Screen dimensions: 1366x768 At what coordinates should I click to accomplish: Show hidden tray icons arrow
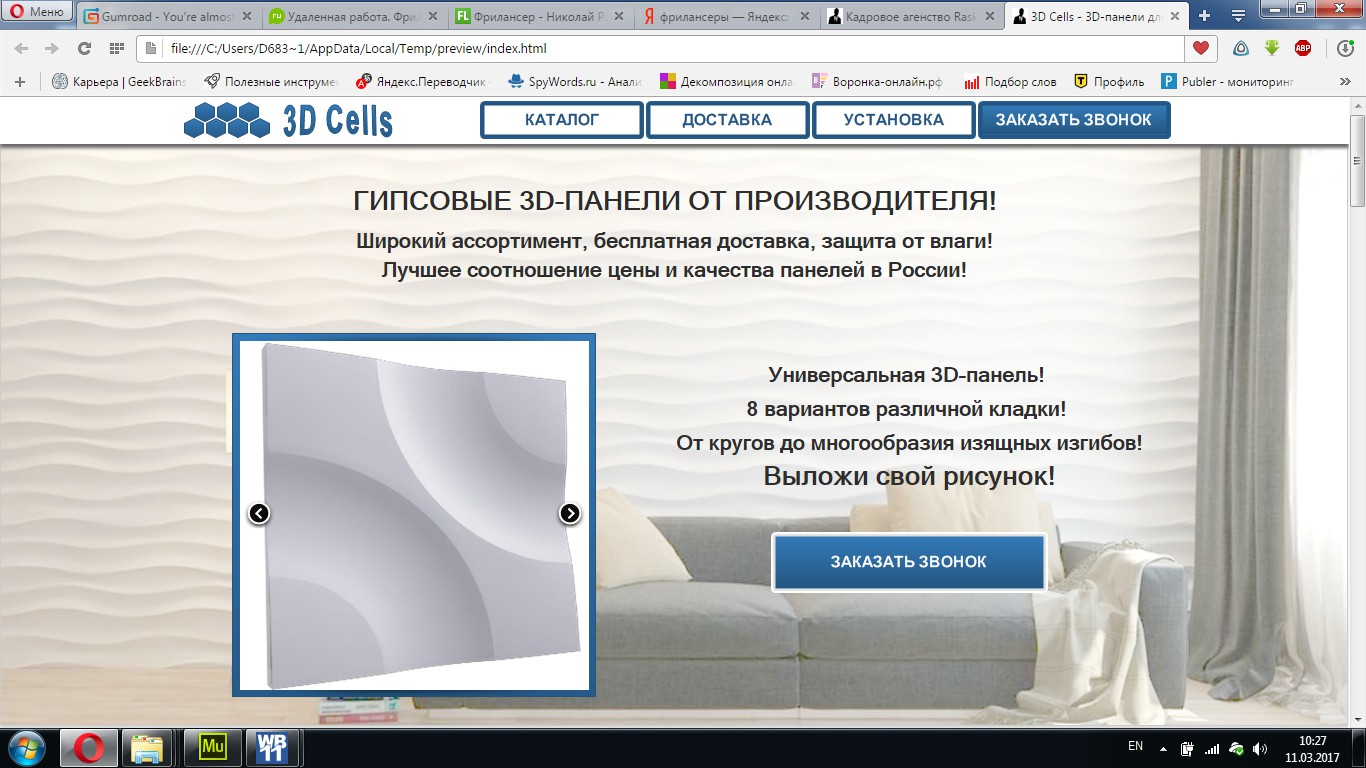pos(1162,748)
